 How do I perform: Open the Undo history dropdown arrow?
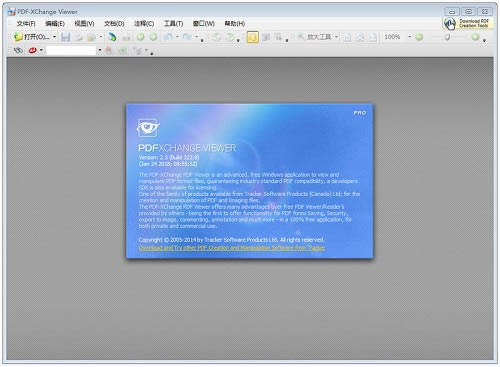click(x=177, y=37)
